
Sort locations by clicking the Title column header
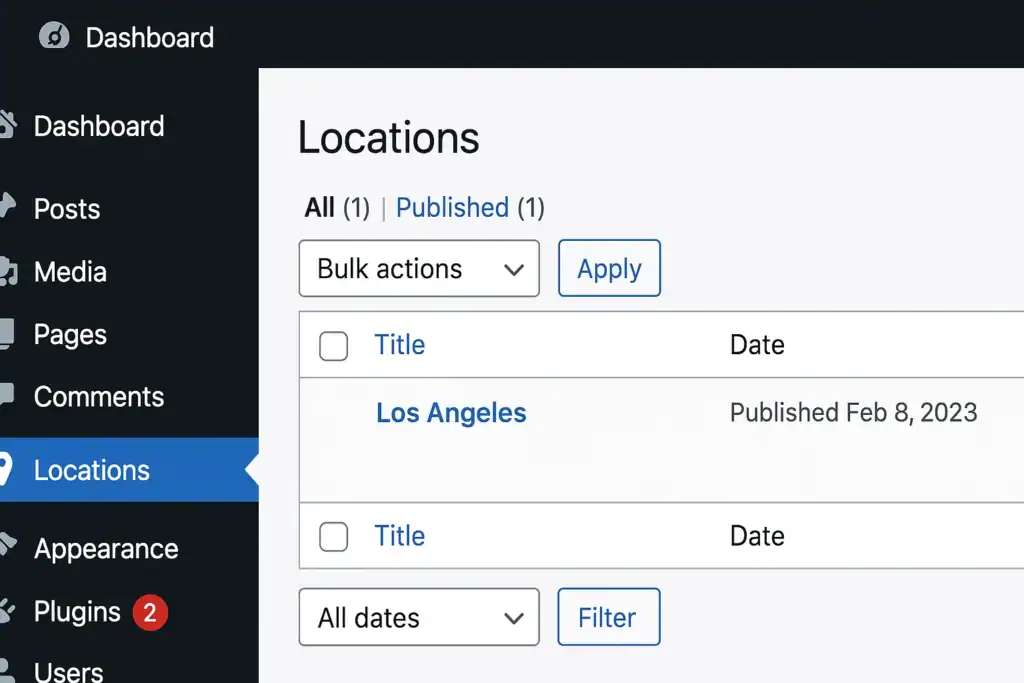pos(399,344)
